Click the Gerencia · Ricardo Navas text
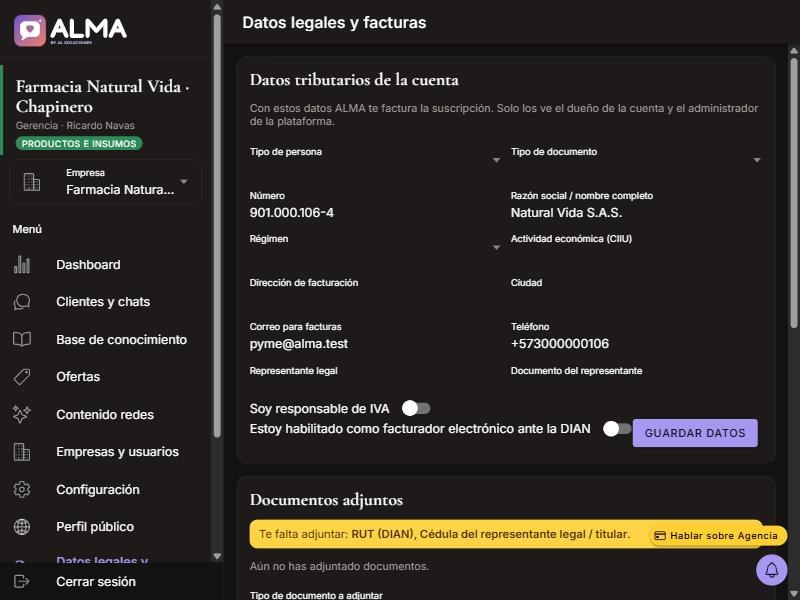The height and width of the screenshot is (600, 800). (x=75, y=126)
